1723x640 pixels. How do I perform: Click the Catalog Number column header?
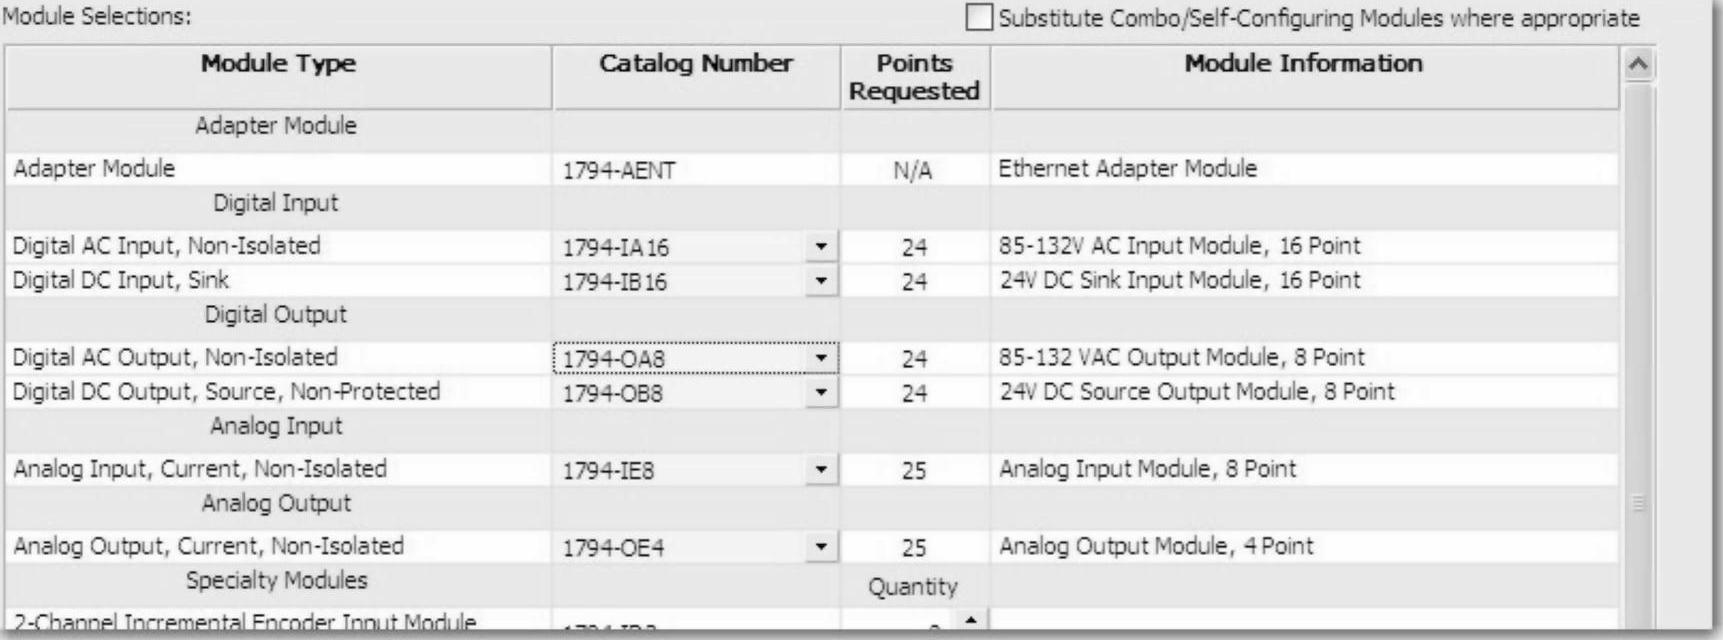tap(696, 64)
